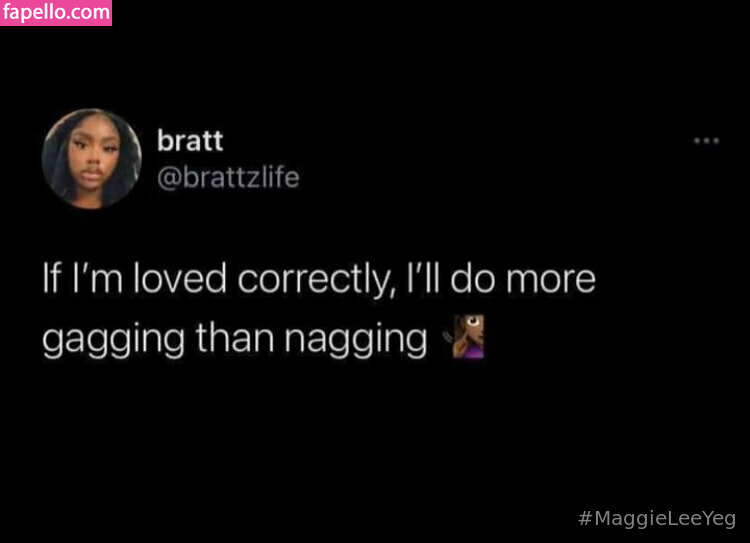Select the word "nagging" in the tweet
This screenshot has width=750, height=543.
[355, 341]
